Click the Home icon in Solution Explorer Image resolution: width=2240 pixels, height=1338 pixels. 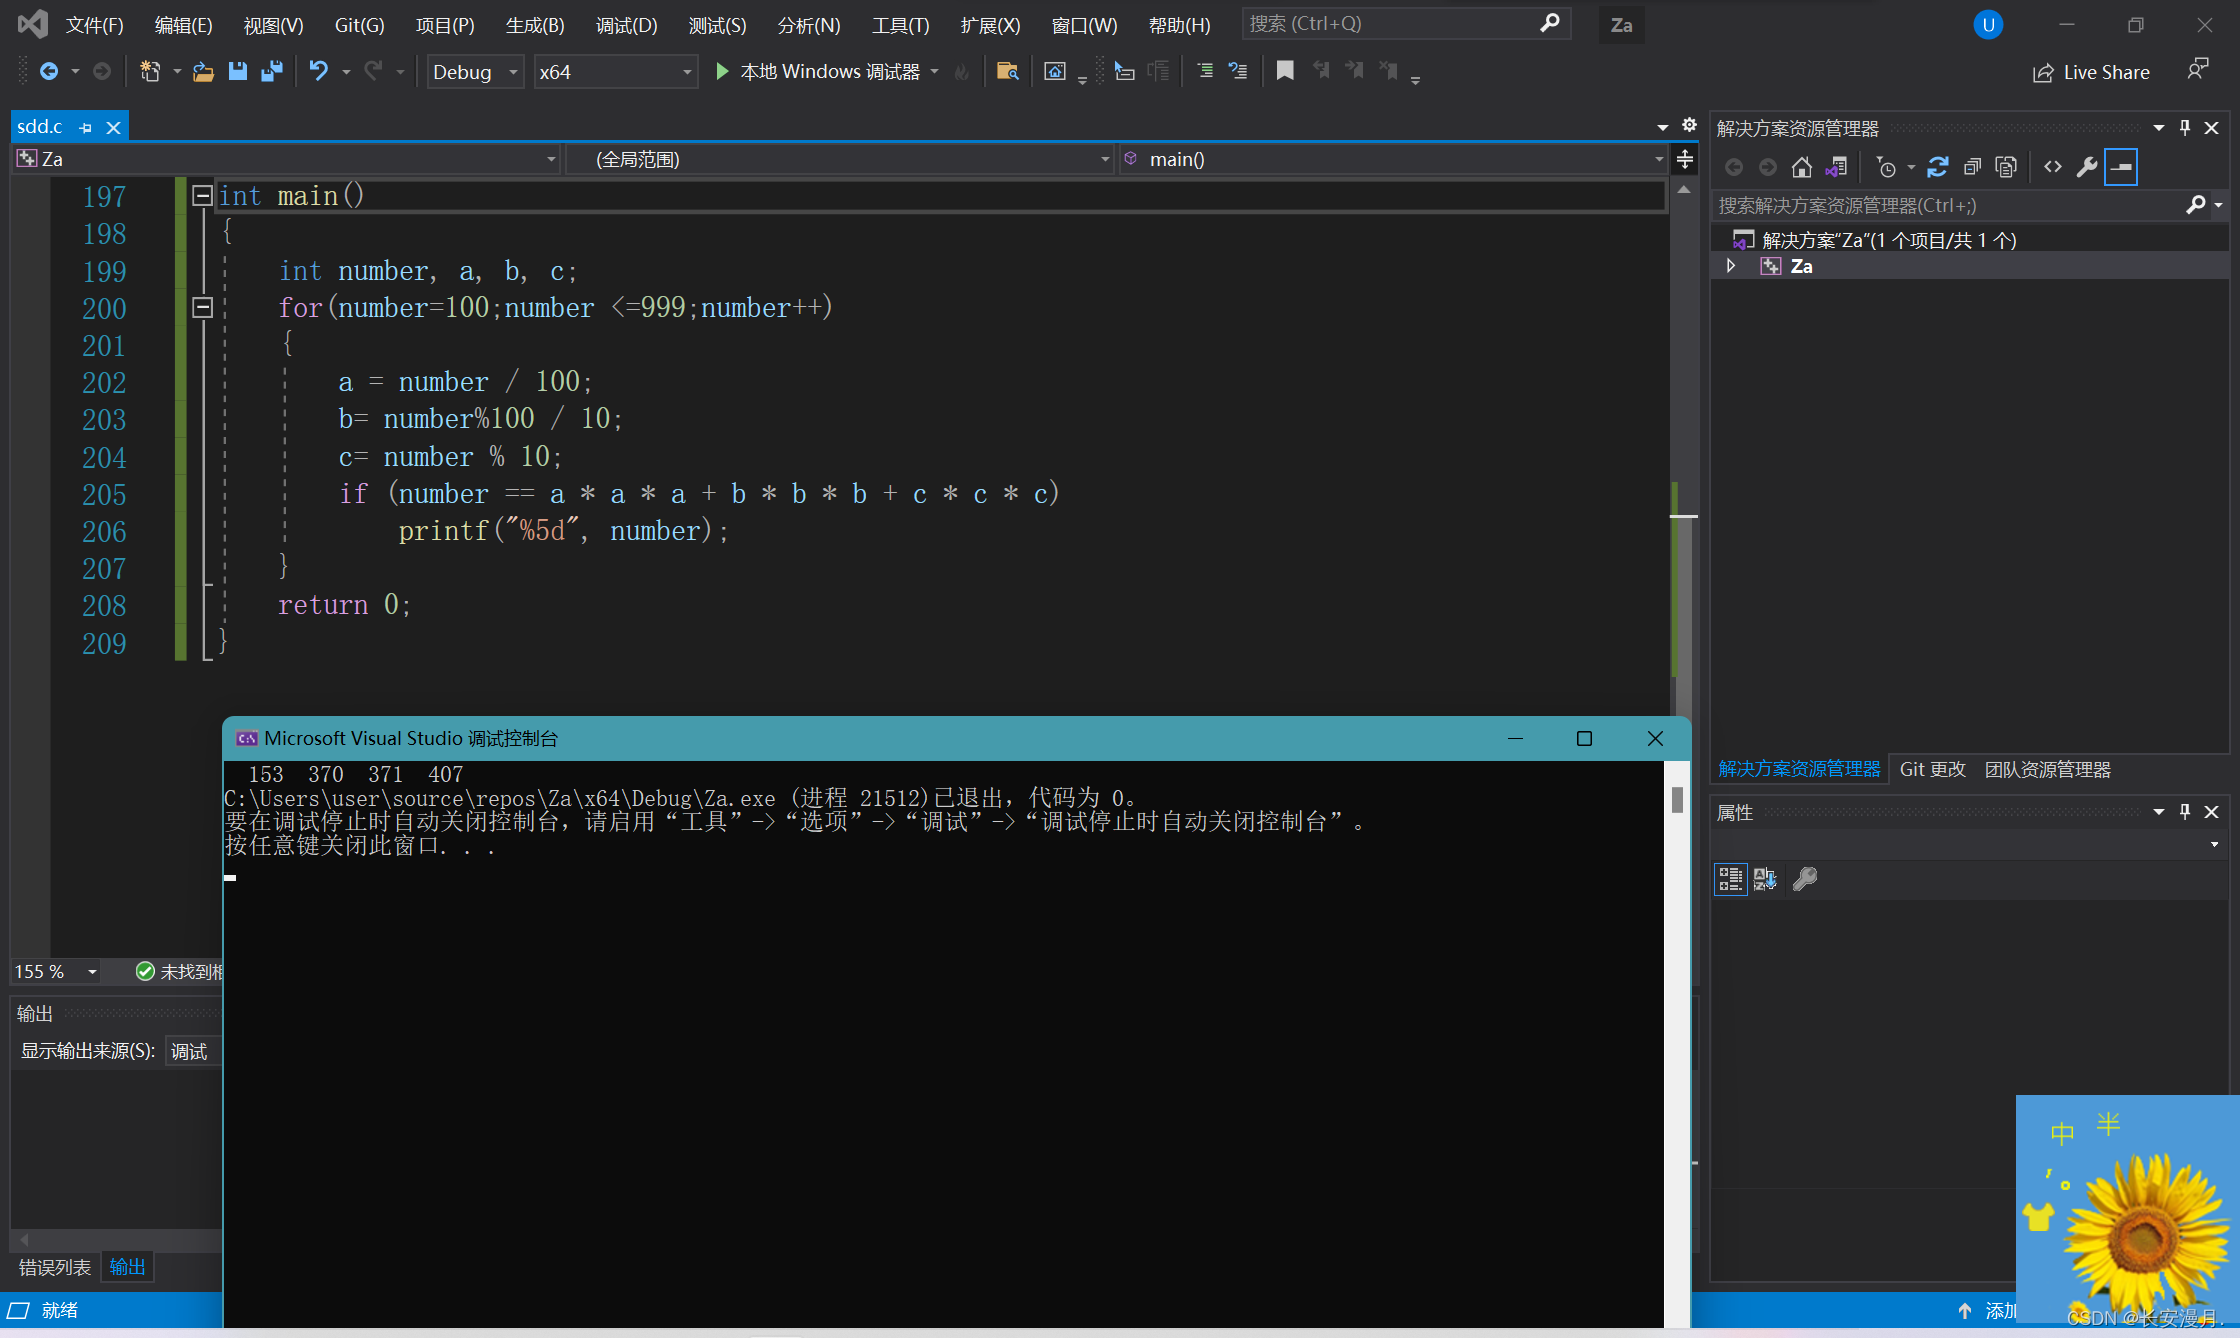point(1801,167)
